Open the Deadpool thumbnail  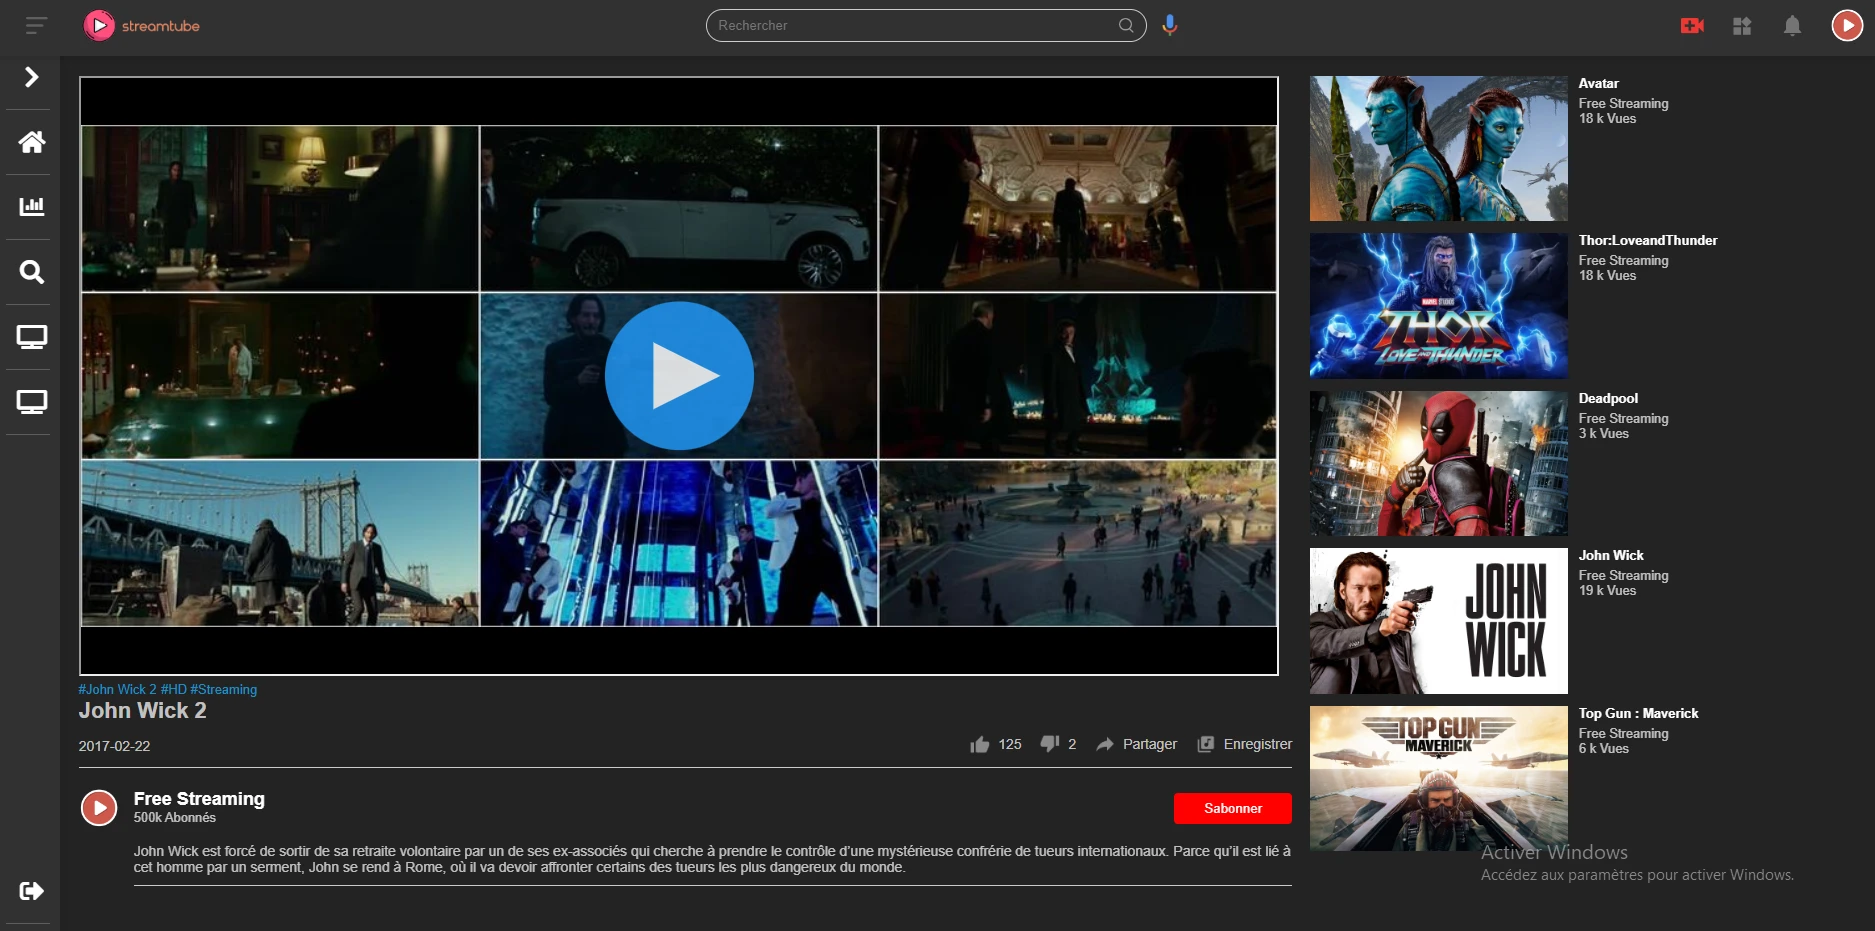pos(1438,463)
